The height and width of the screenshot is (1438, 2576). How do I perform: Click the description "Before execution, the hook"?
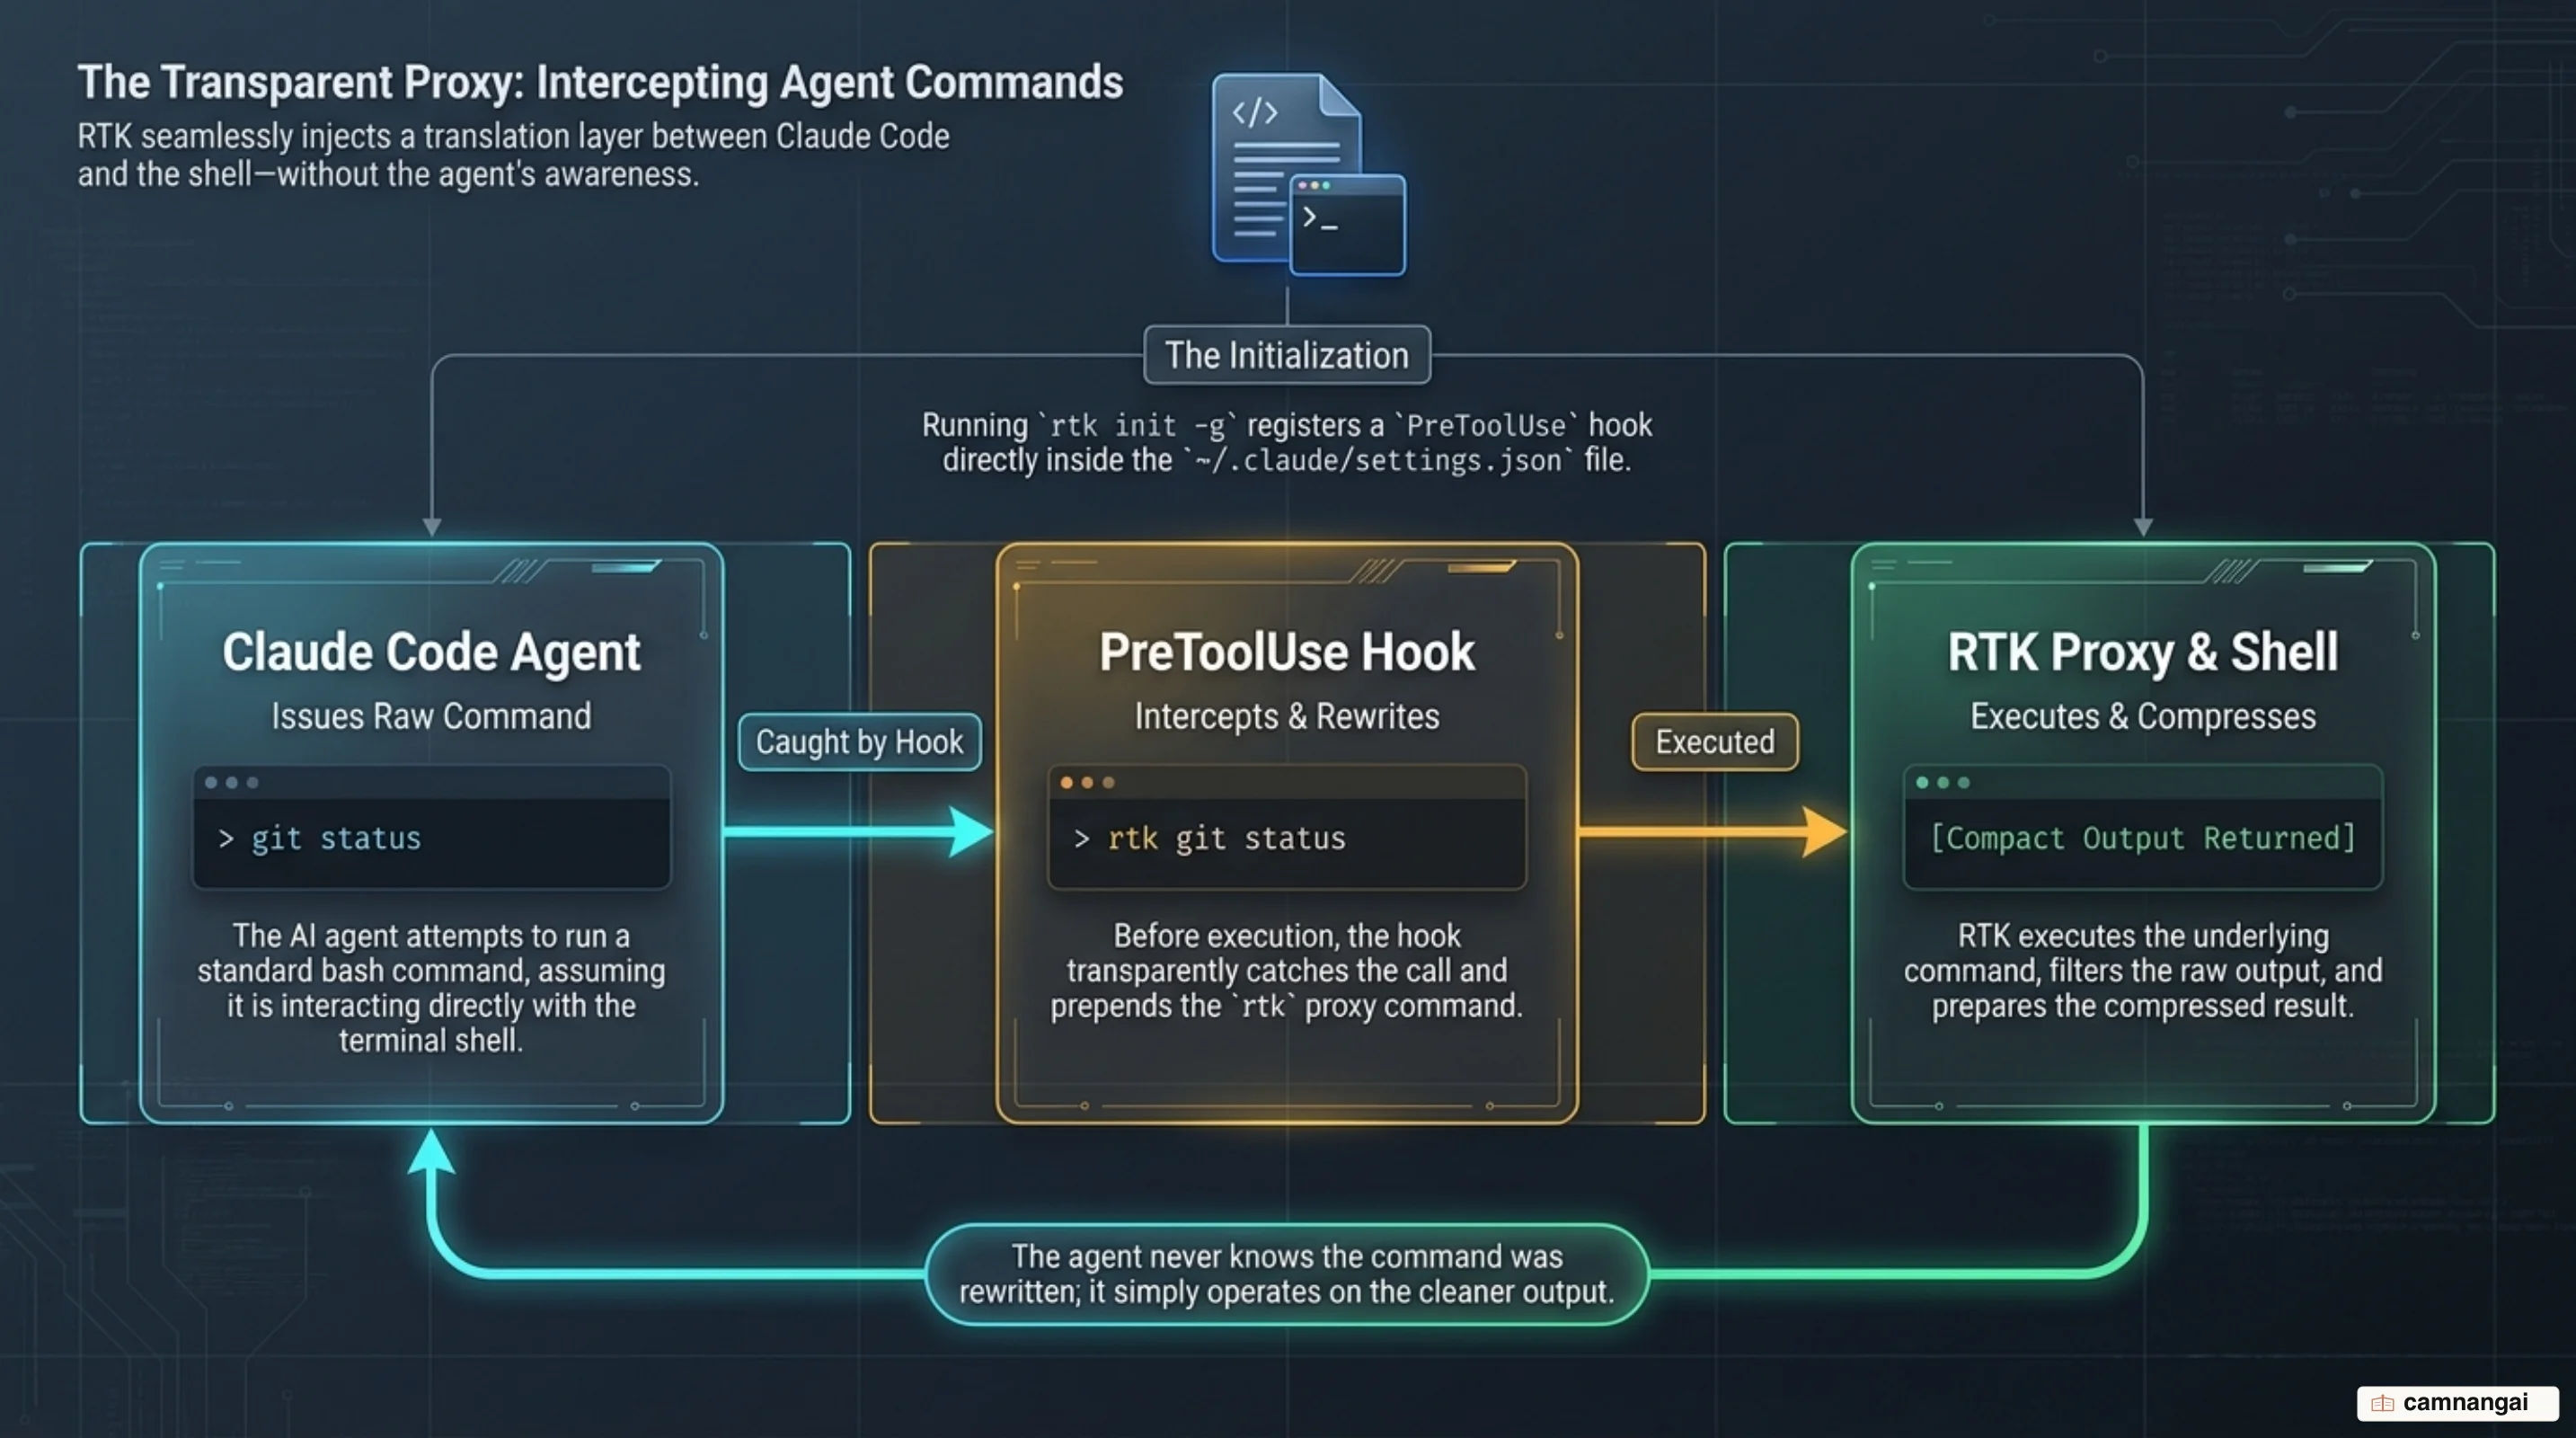click(1287, 971)
